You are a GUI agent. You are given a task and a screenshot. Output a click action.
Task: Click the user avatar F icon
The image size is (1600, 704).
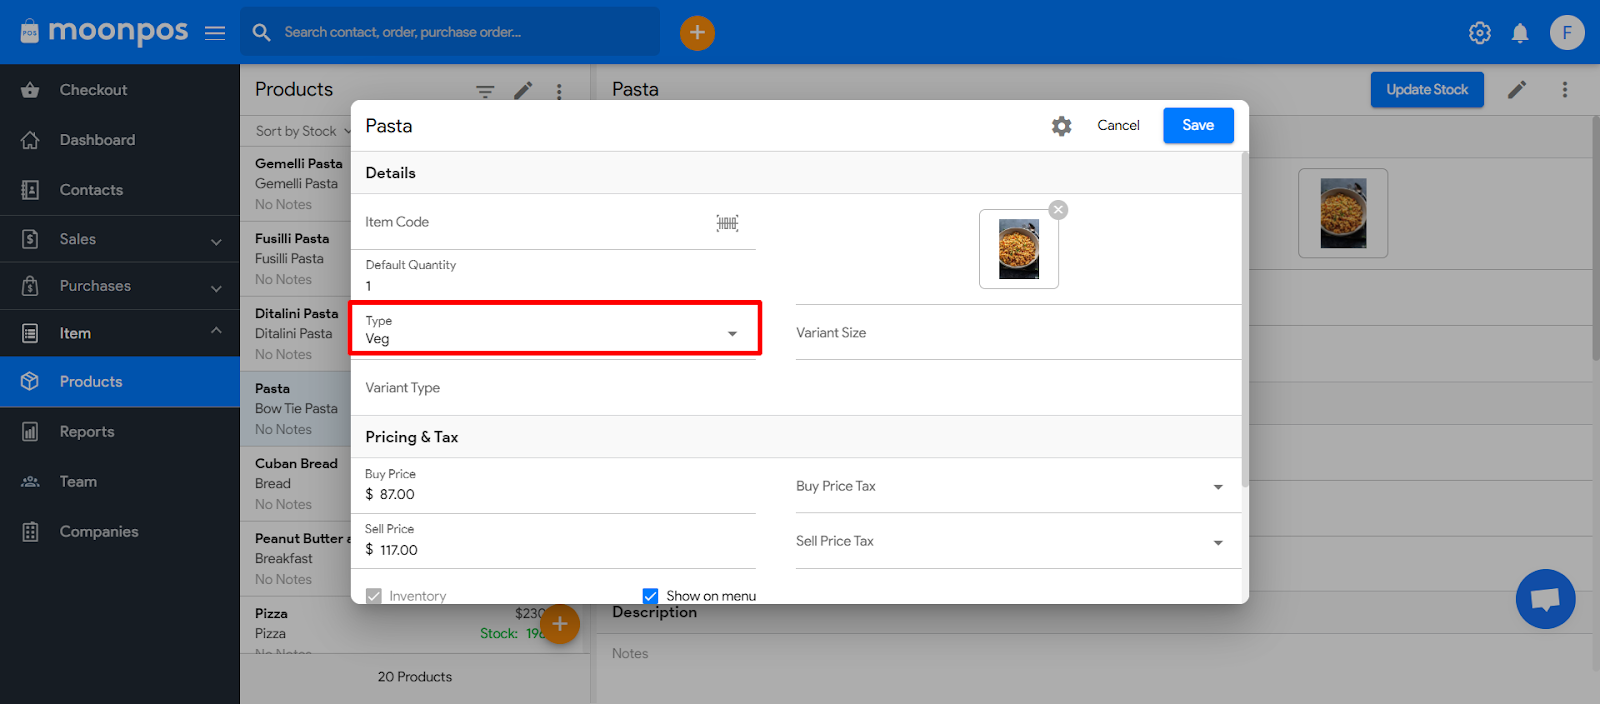coord(1567,33)
